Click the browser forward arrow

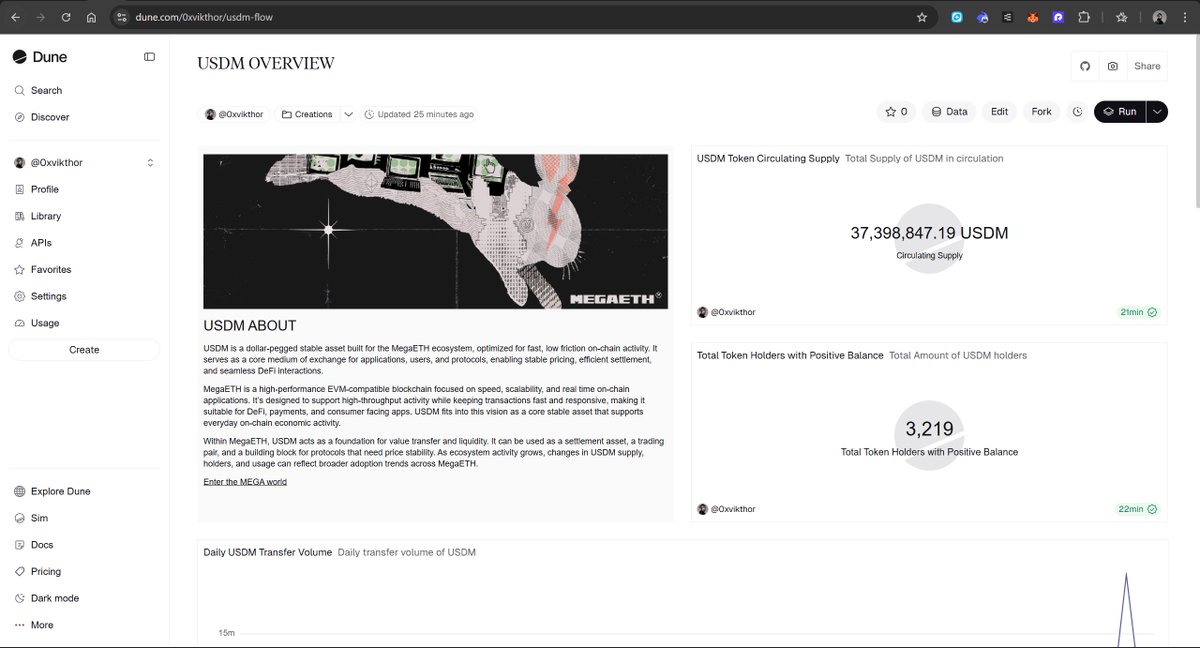40,17
